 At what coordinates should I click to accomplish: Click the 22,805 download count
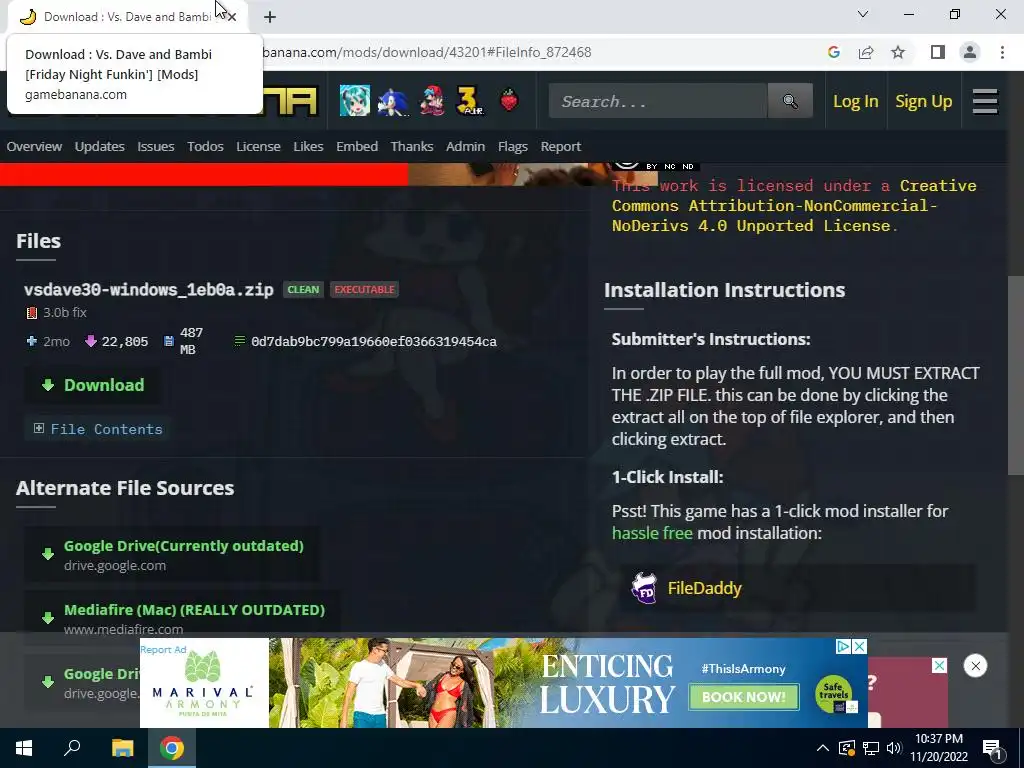125,342
